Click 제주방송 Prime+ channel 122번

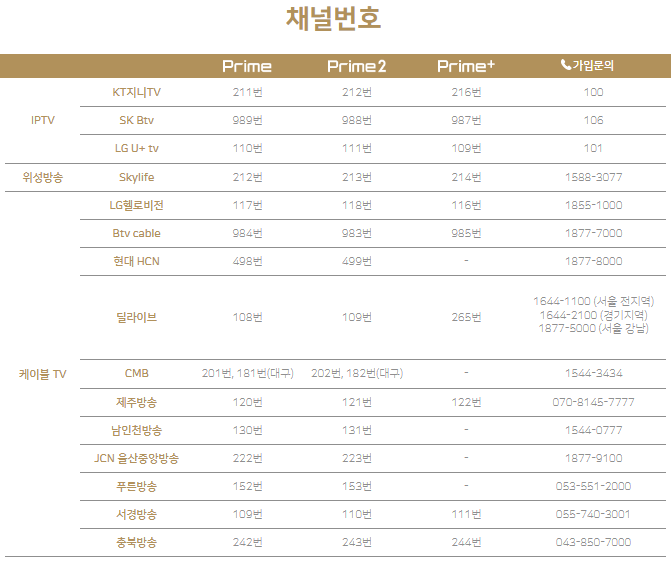466,402
